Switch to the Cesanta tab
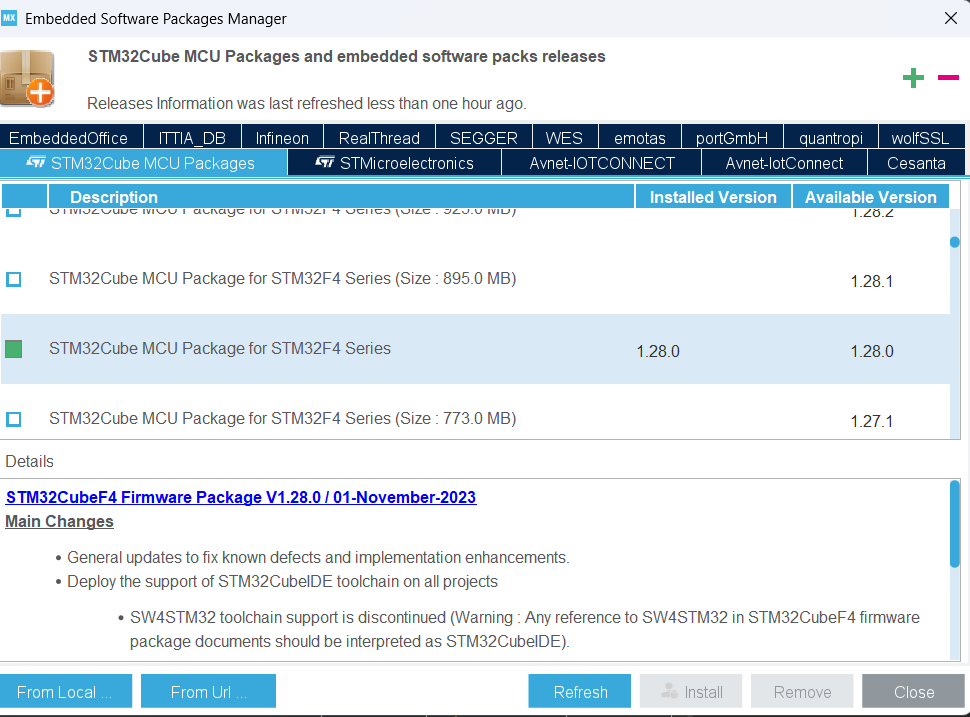Screen dimensions: 970x717 pos(916,163)
